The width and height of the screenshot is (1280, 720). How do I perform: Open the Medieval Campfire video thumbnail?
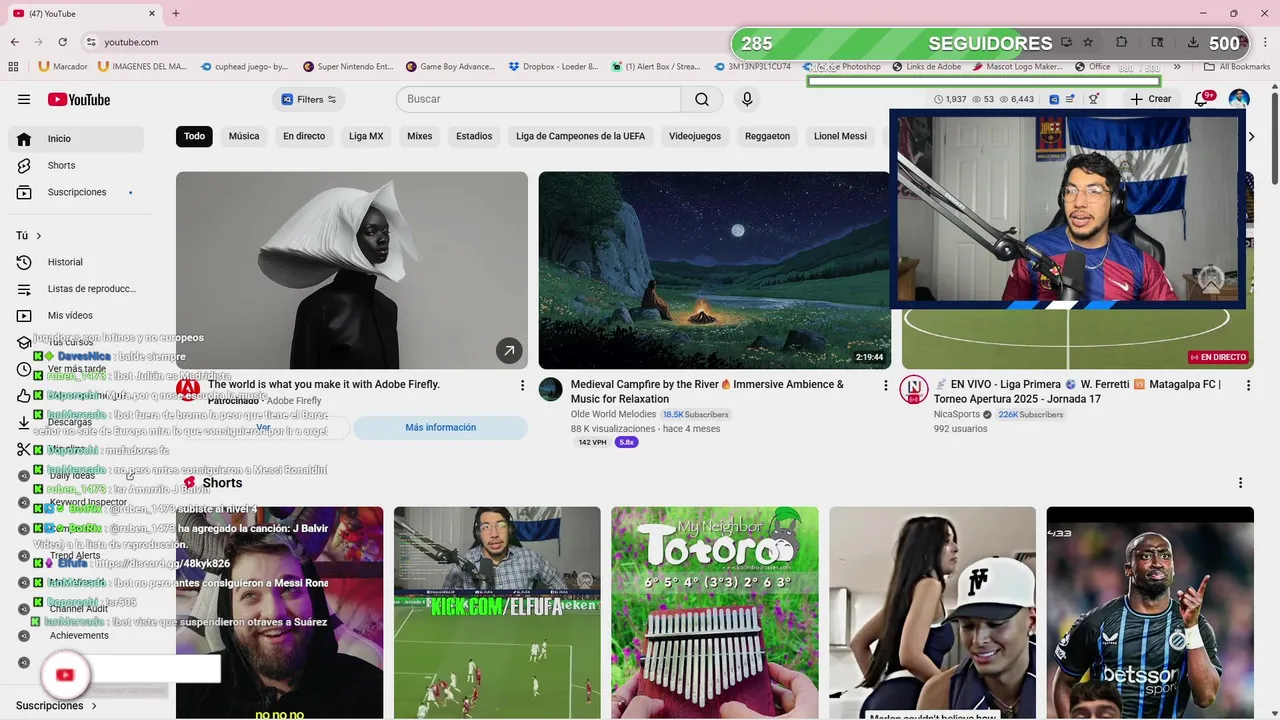pos(714,270)
